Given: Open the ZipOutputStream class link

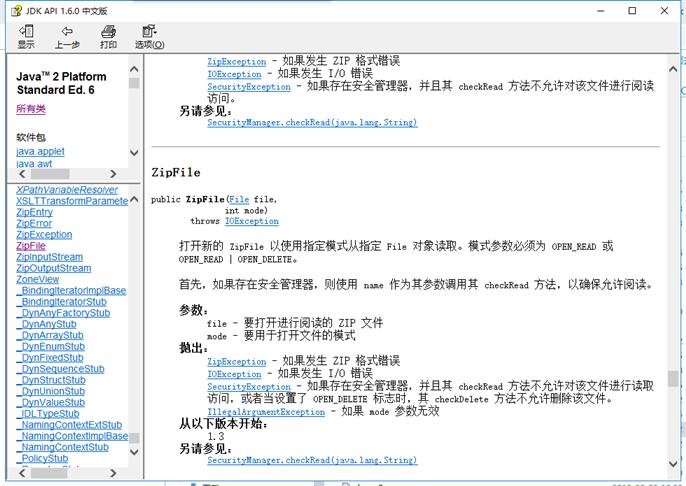Looking at the screenshot, I should (54, 268).
